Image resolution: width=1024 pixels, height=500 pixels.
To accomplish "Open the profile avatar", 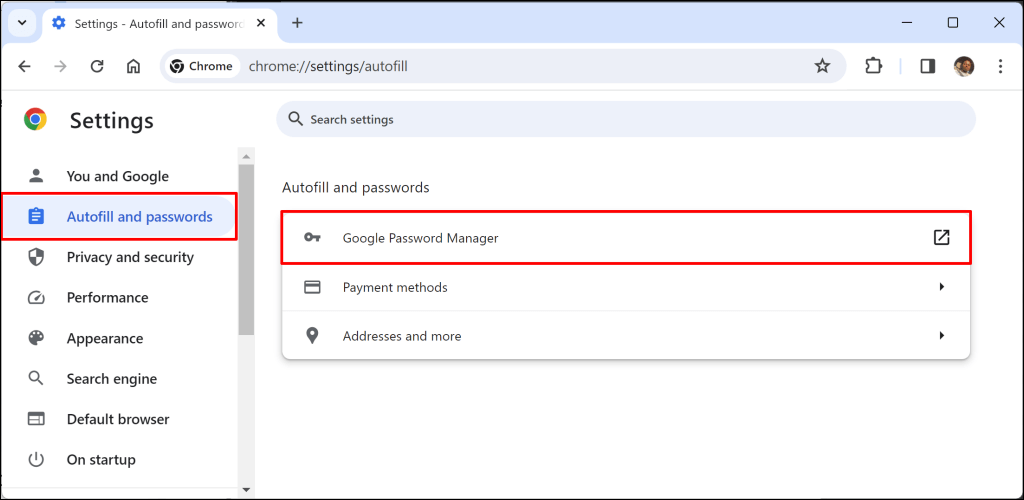I will tap(963, 66).
